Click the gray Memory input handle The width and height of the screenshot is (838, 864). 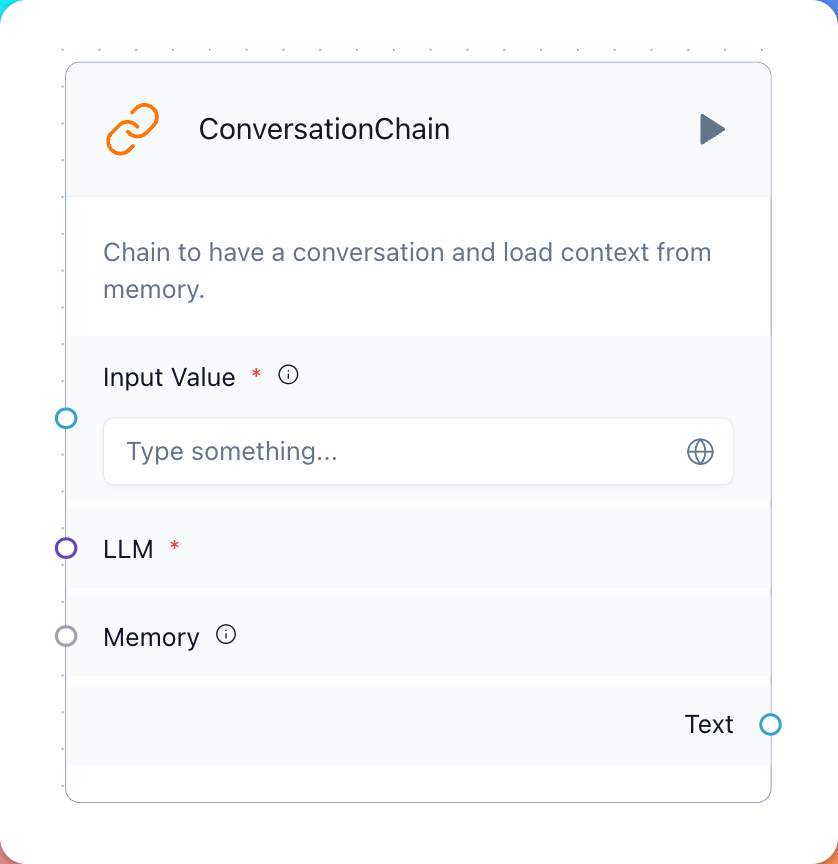coord(66,636)
